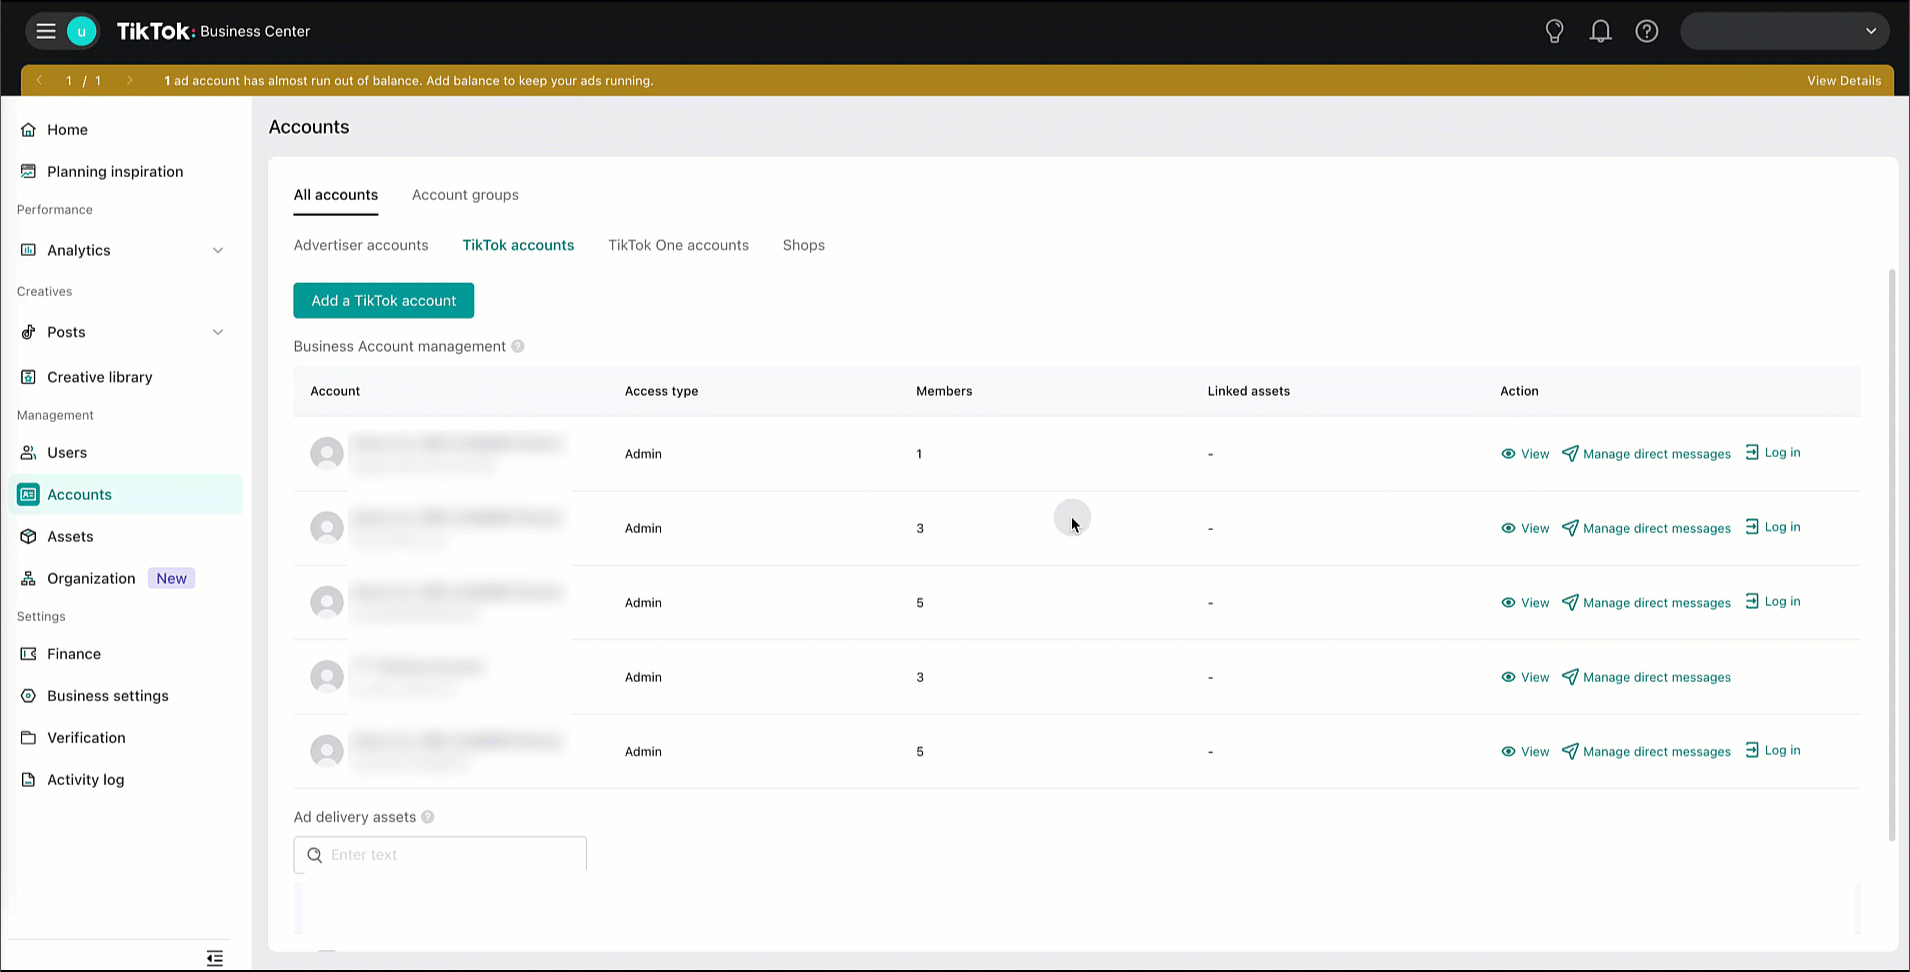Log in to fifth account row
This screenshot has height=972, width=1910.
(x=1773, y=750)
